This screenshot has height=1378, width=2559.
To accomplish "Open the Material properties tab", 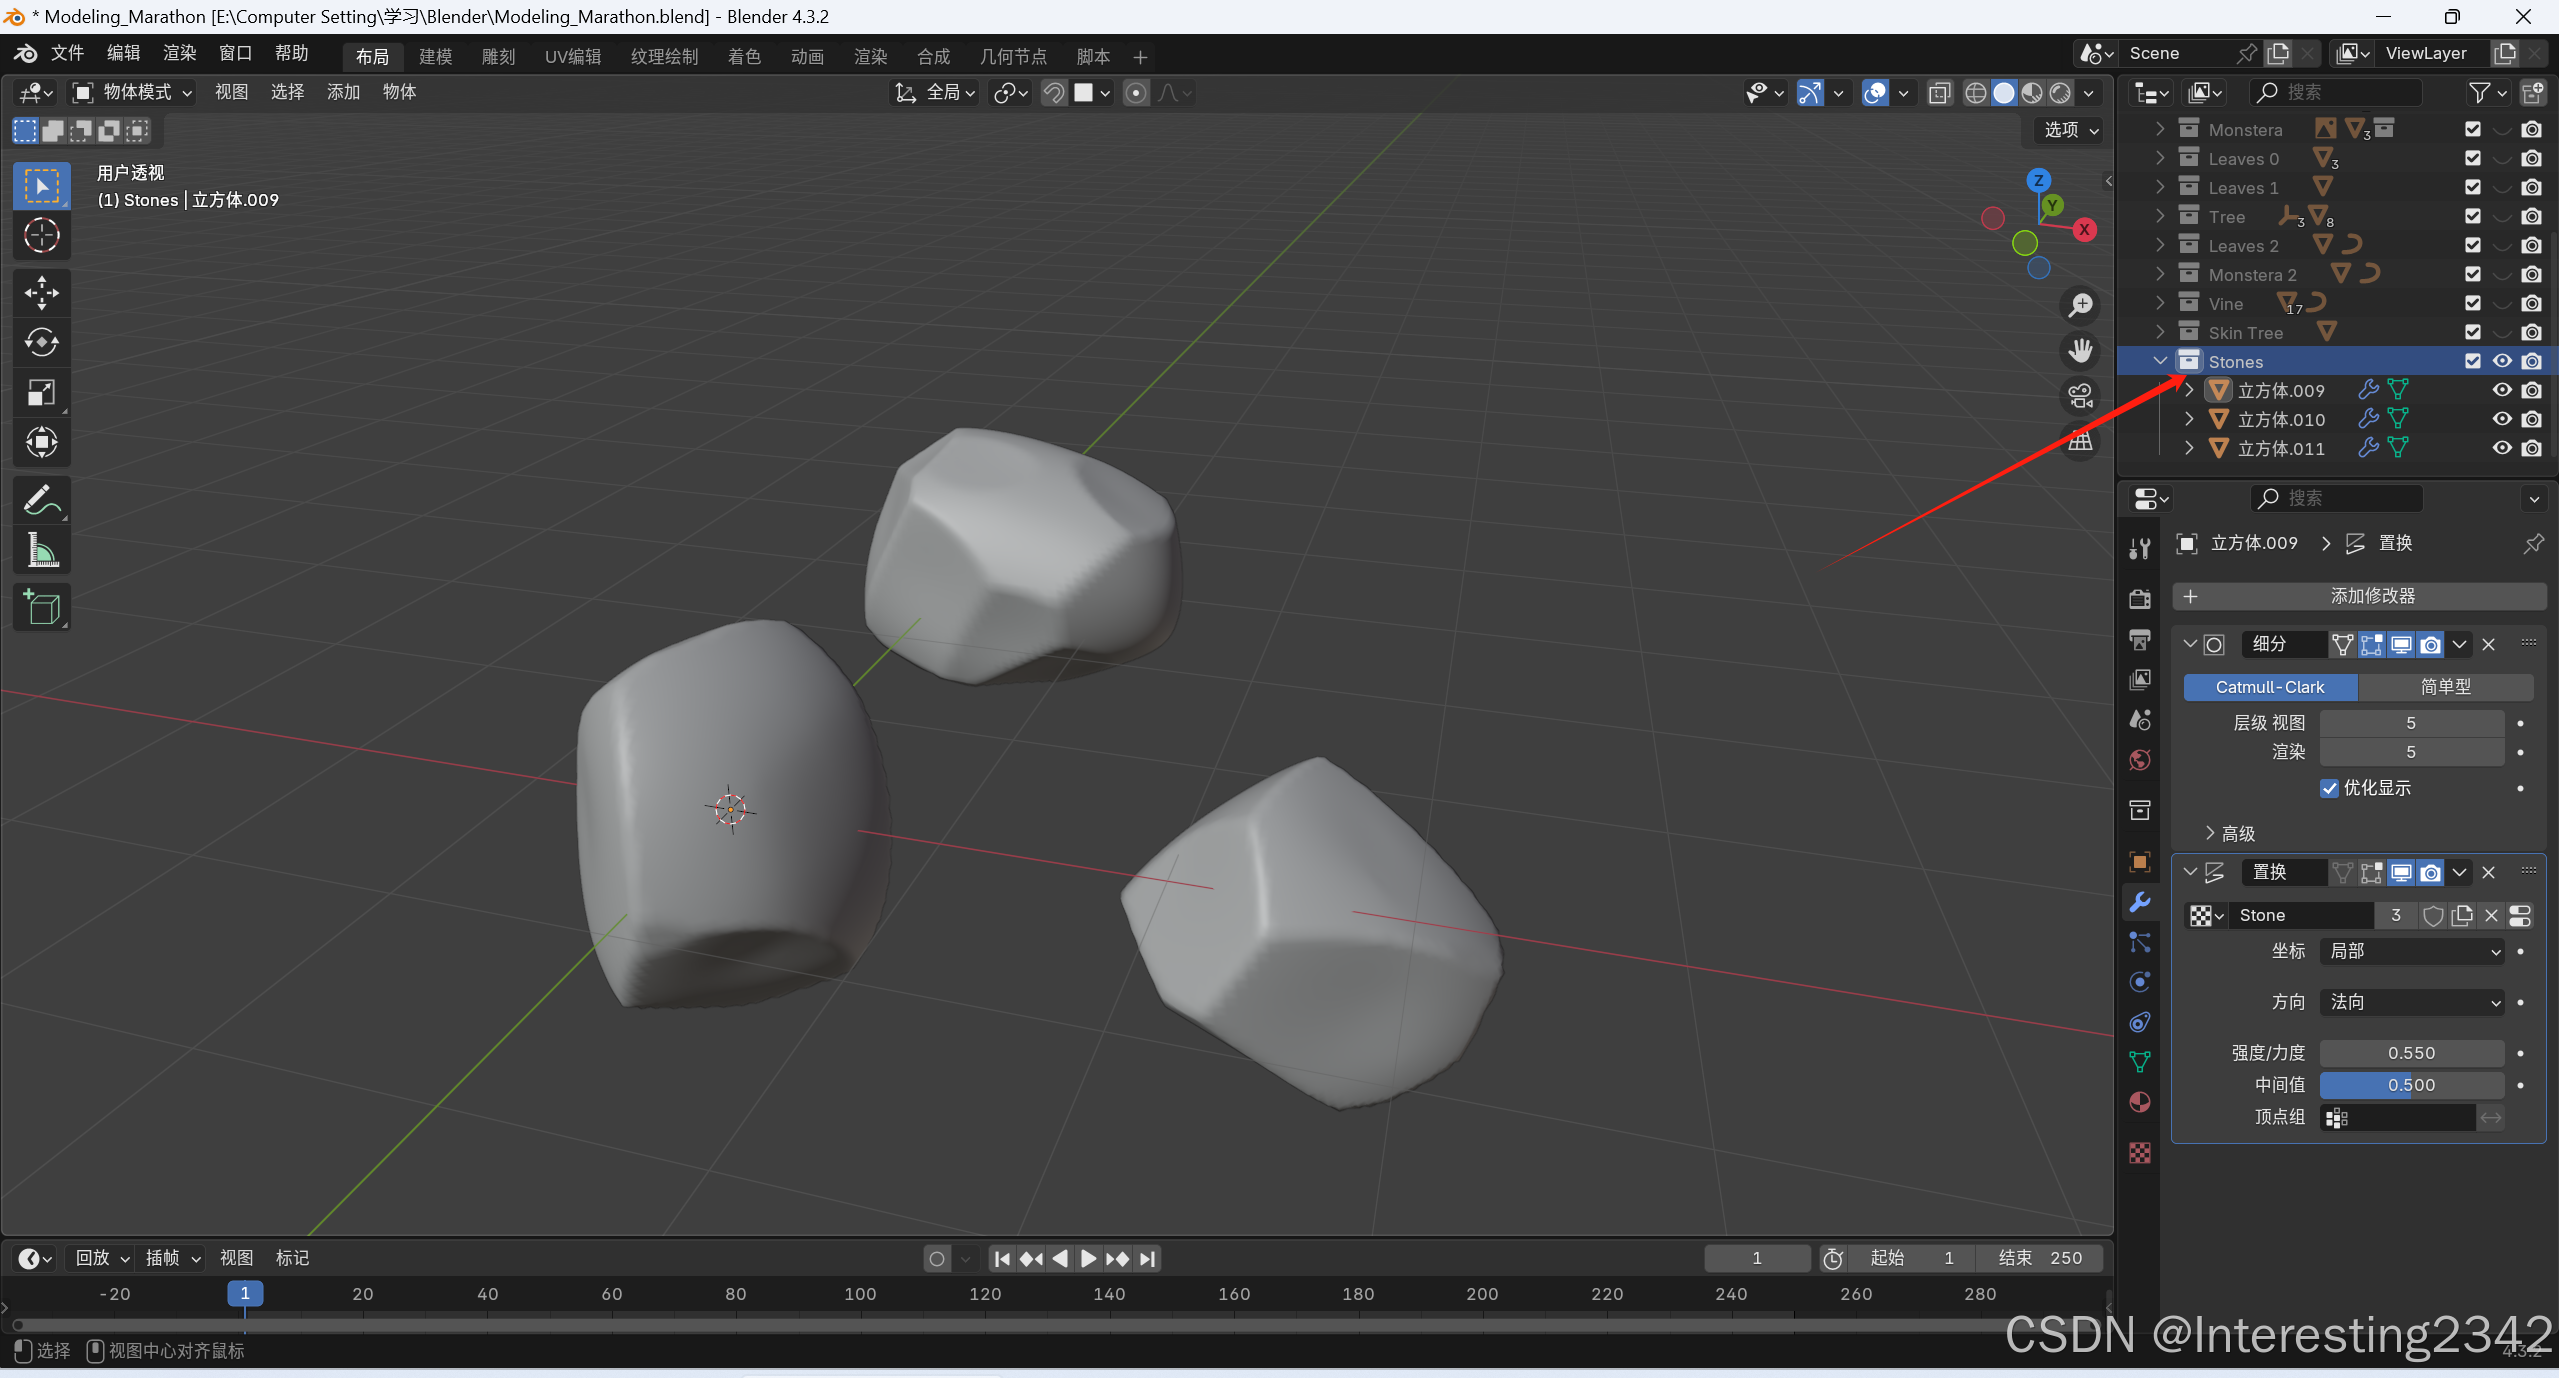I will (2140, 1103).
